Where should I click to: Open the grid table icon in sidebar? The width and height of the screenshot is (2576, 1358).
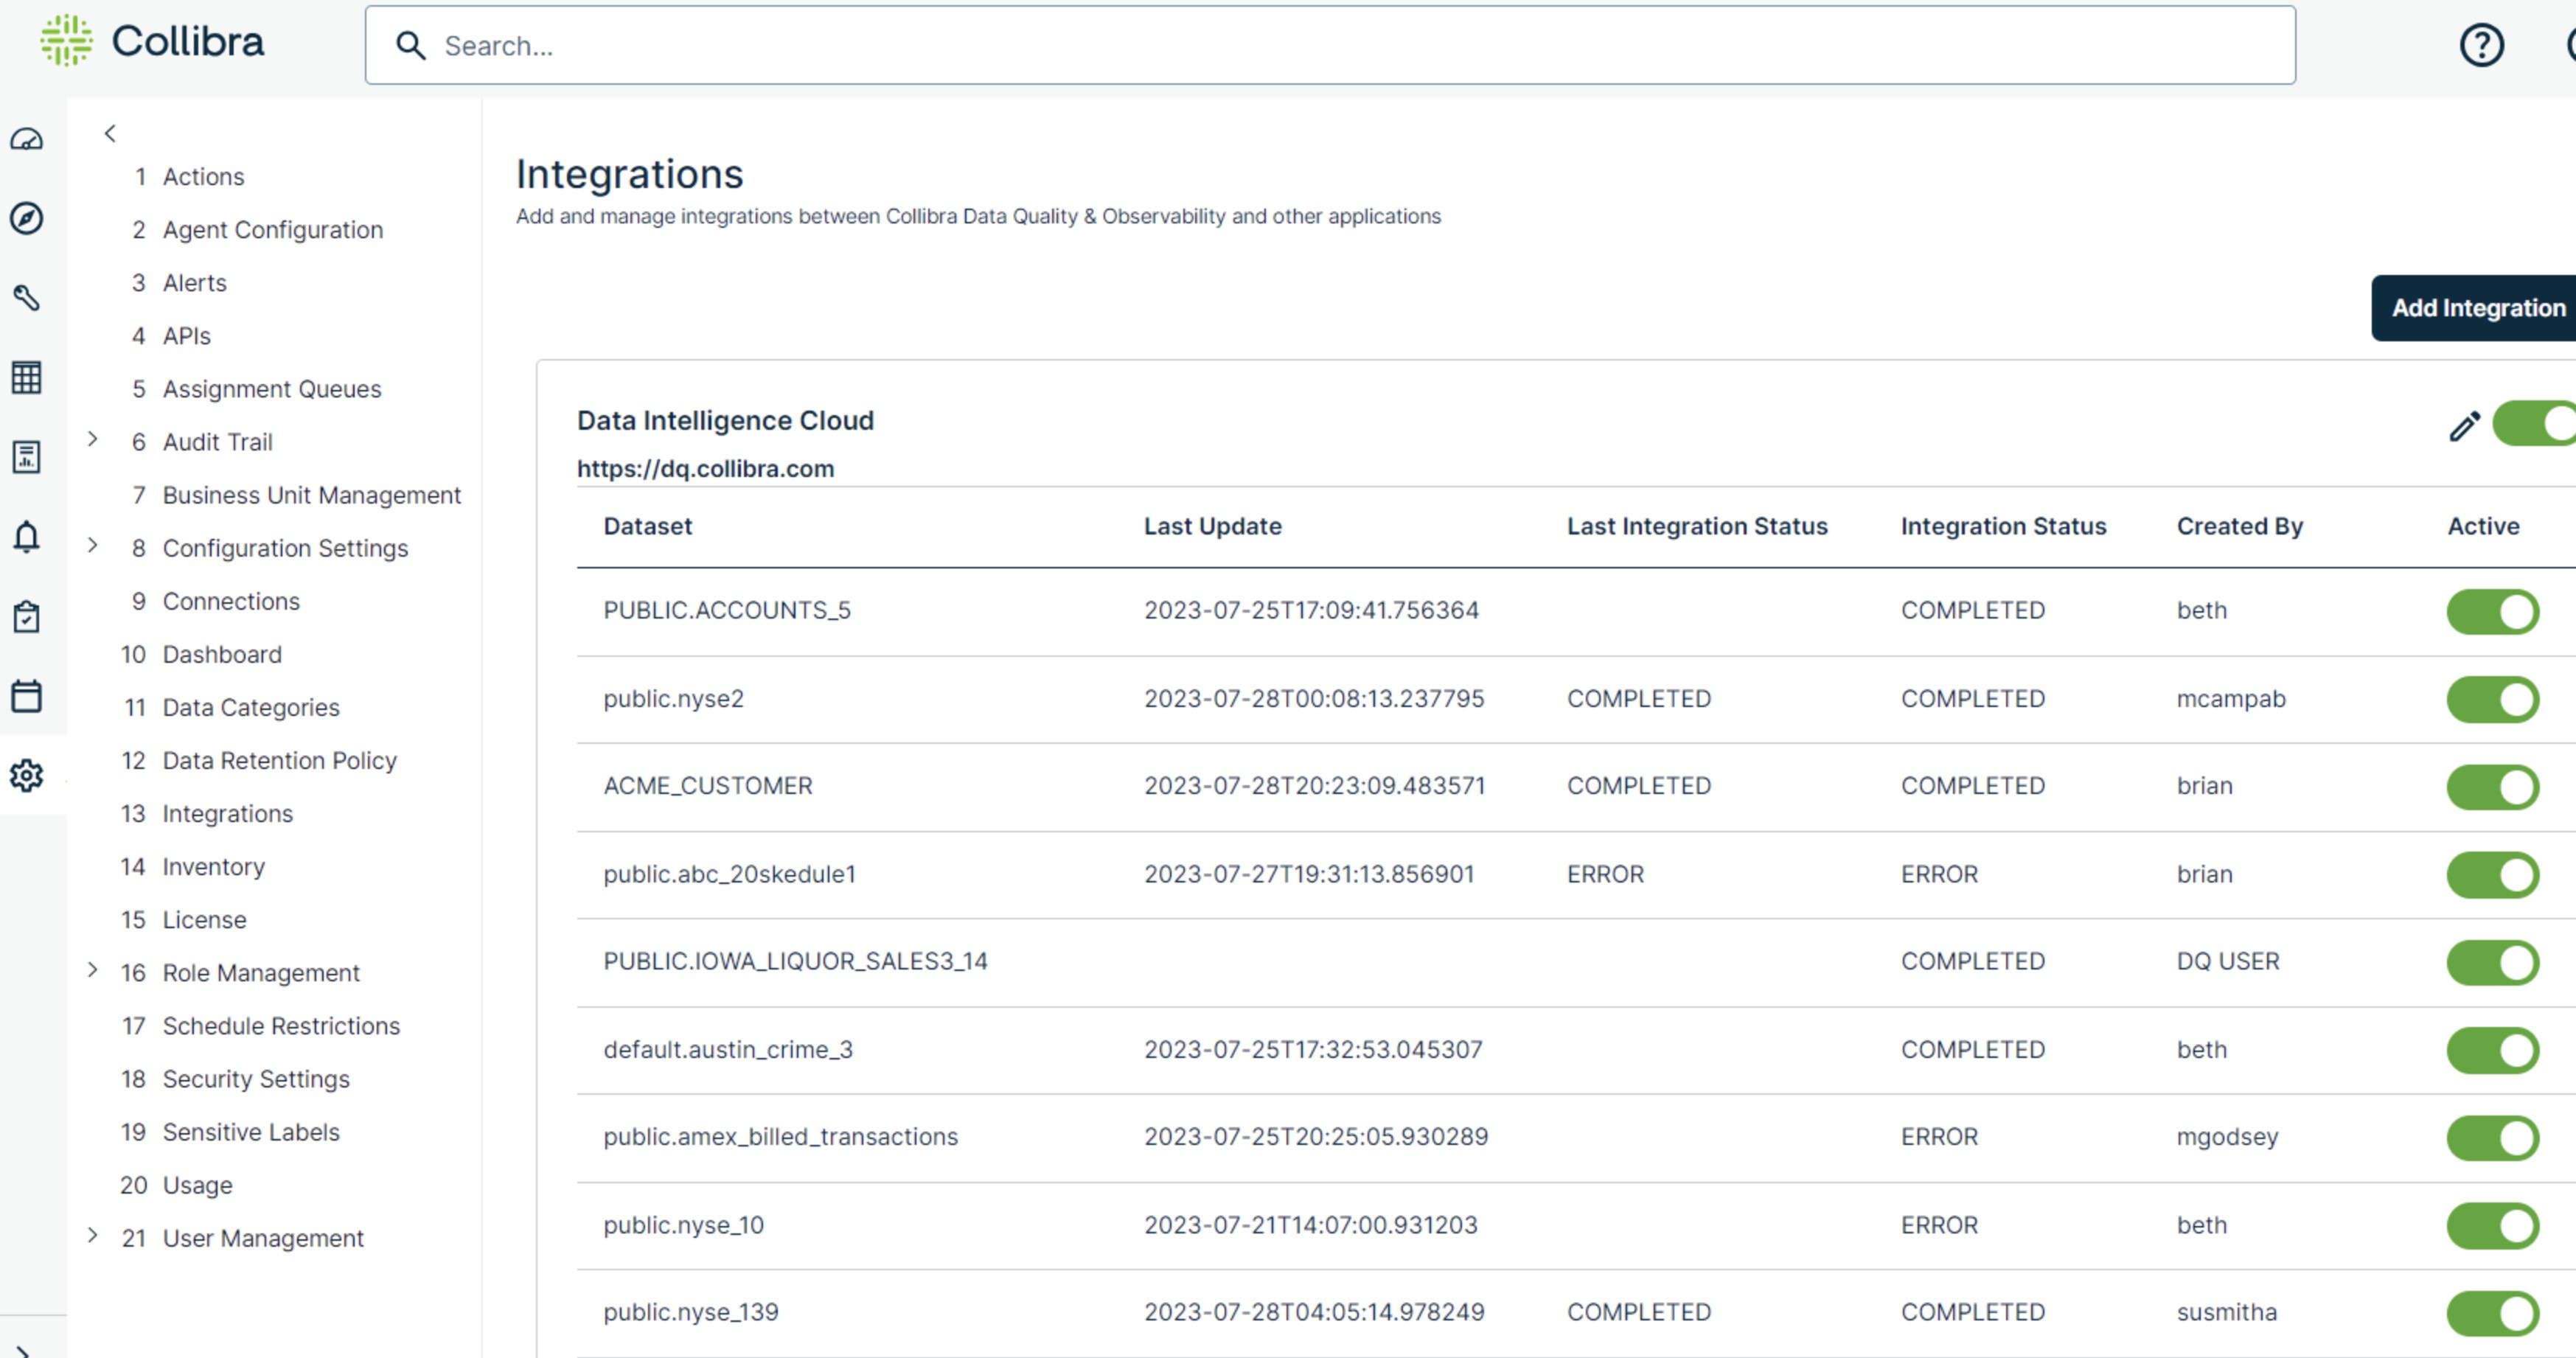point(27,378)
